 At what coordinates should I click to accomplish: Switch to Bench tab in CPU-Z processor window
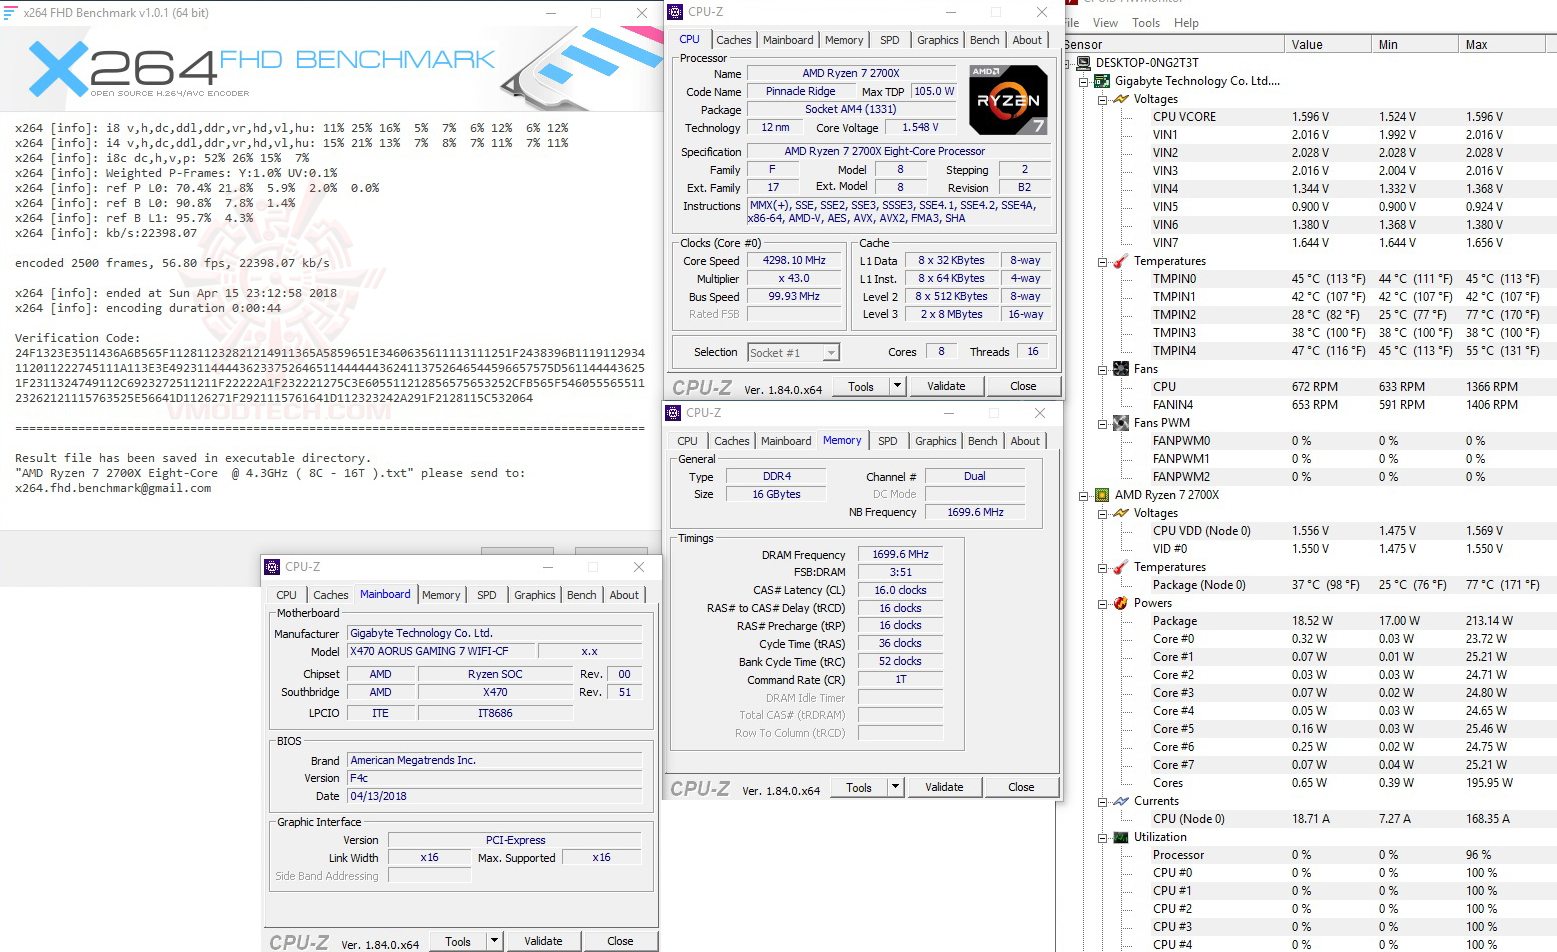(985, 40)
